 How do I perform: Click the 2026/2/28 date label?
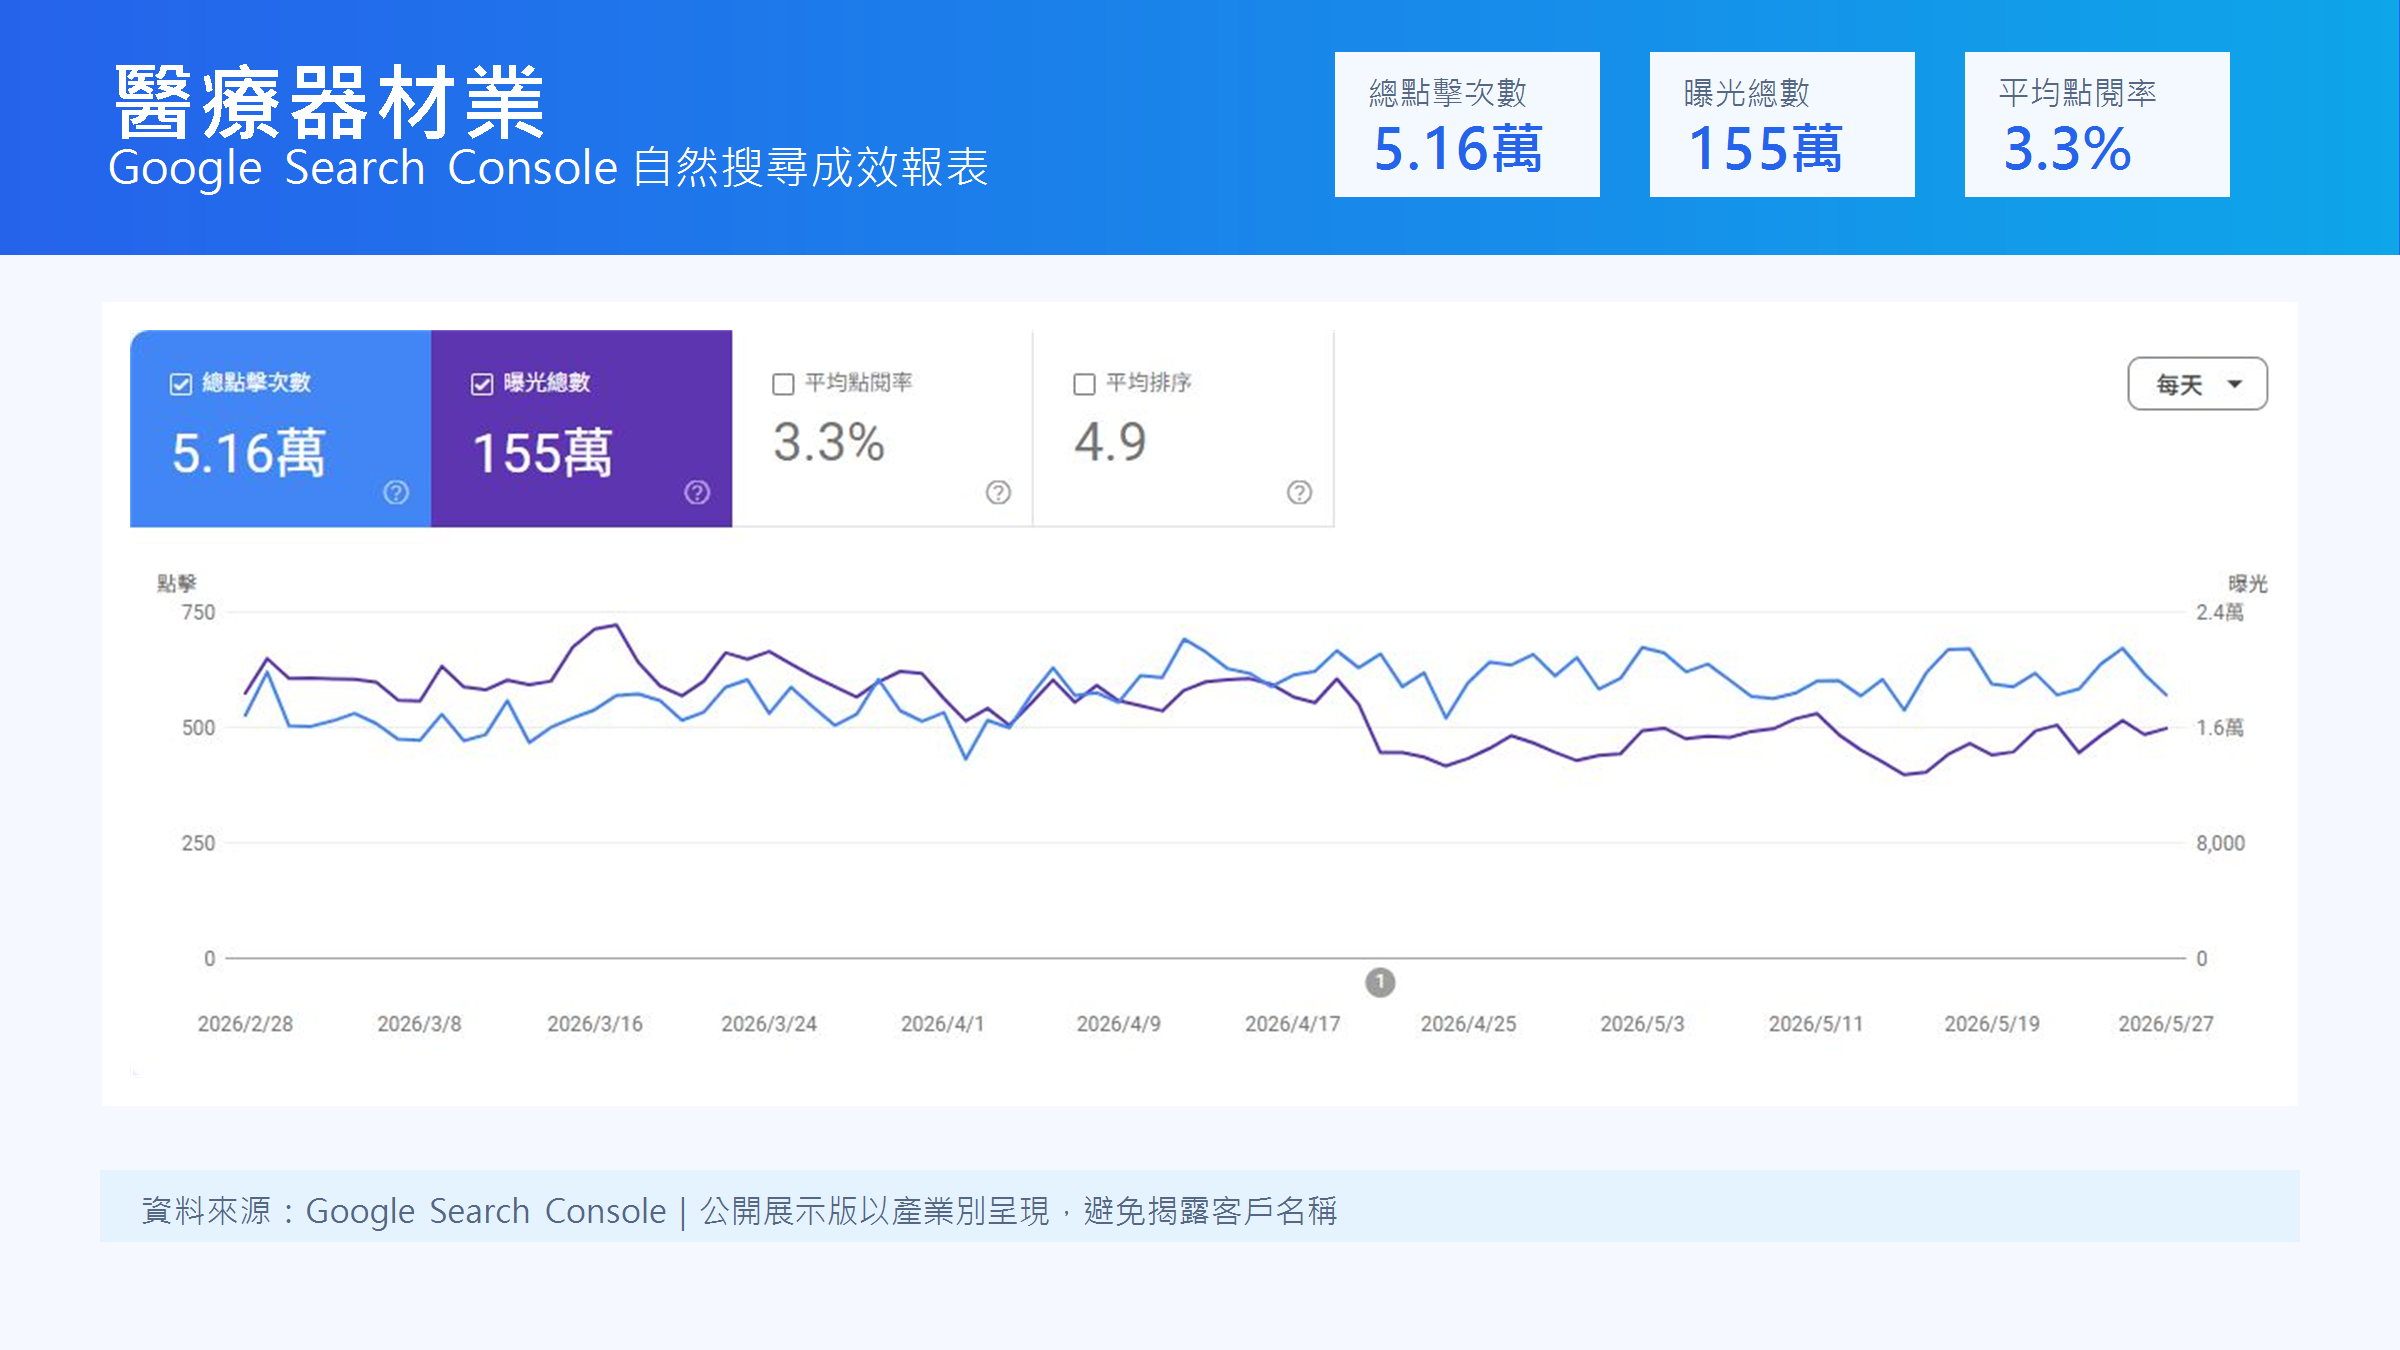[245, 1024]
